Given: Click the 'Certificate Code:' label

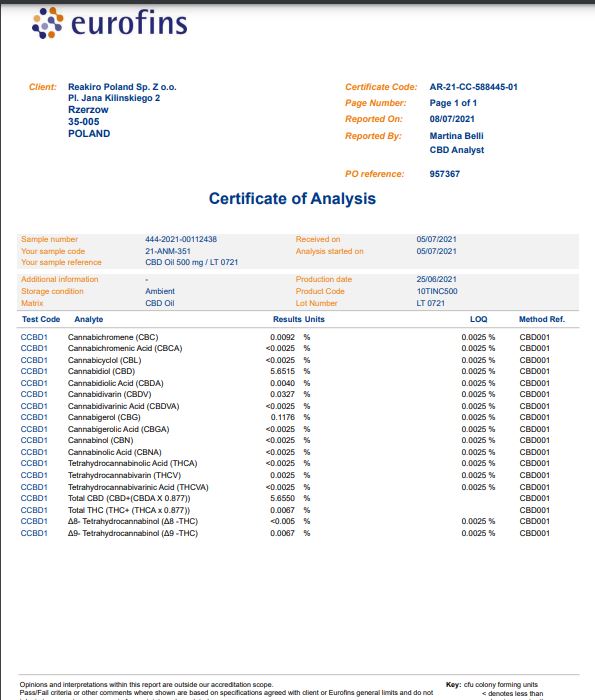Looking at the screenshot, I should click(381, 87).
